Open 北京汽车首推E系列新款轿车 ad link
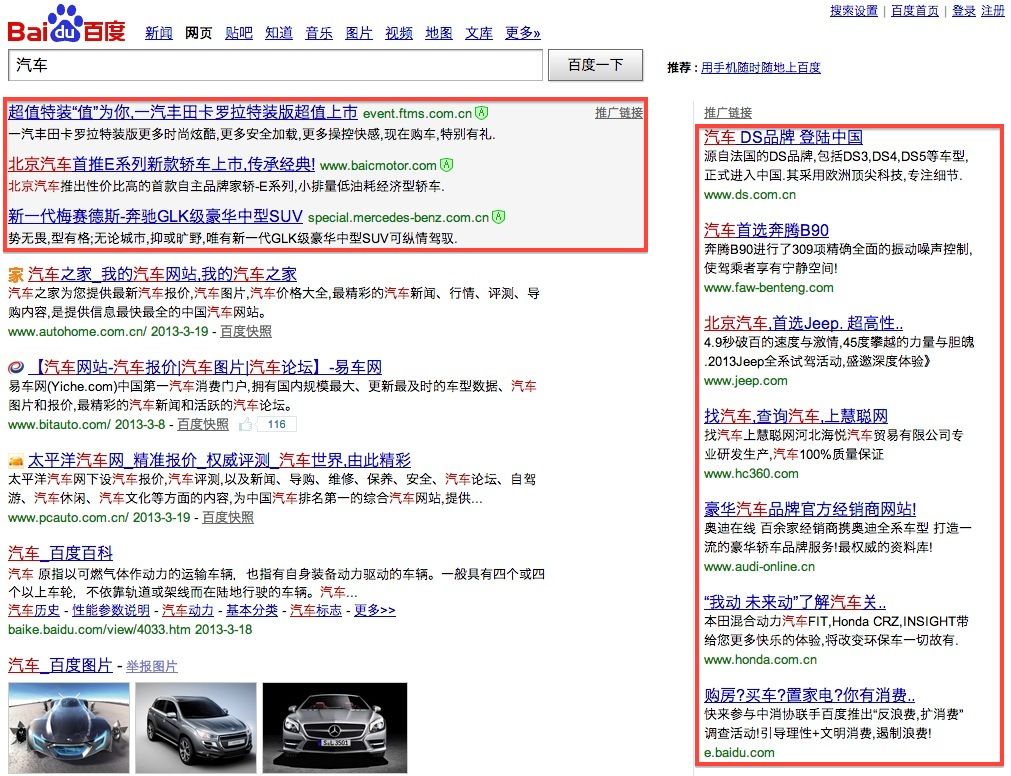 [x=161, y=164]
